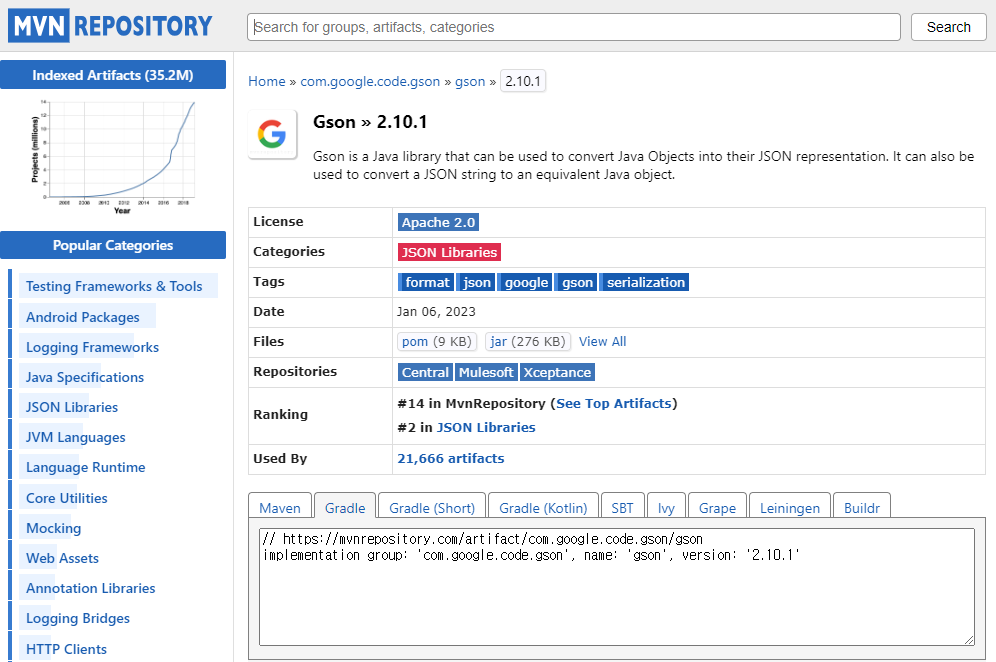The height and width of the screenshot is (662, 996).
Task: Click the Popular Categories header
Action: pos(113,245)
